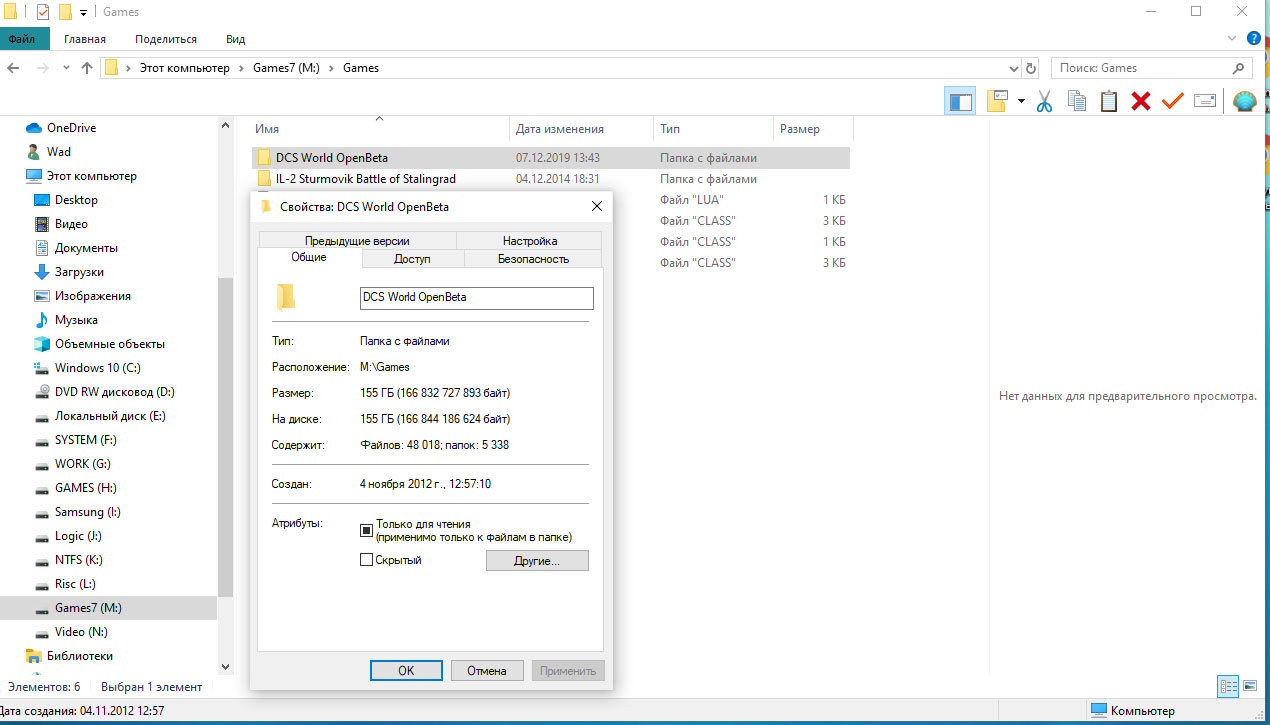Viewport: 1270px width, 725px height.
Task: Switch to Доступ tab in properties
Action: (x=412, y=259)
